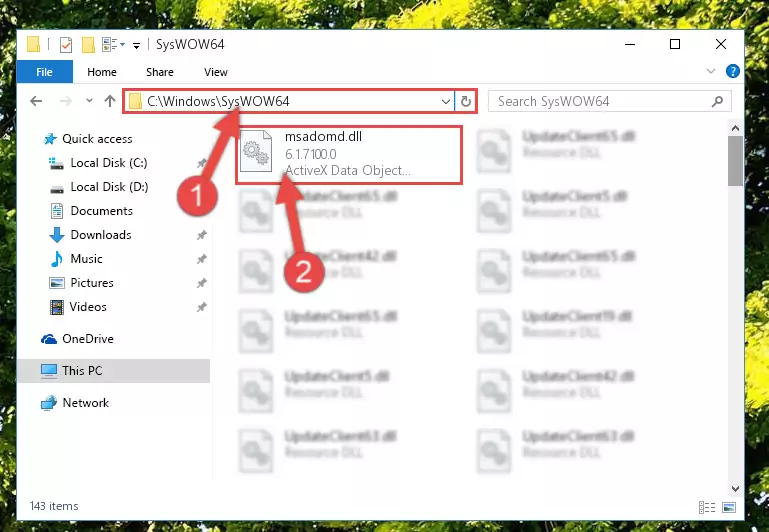The image size is (769, 532).
Task: Click the OneDrive cloud icon
Action: click(49, 339)
